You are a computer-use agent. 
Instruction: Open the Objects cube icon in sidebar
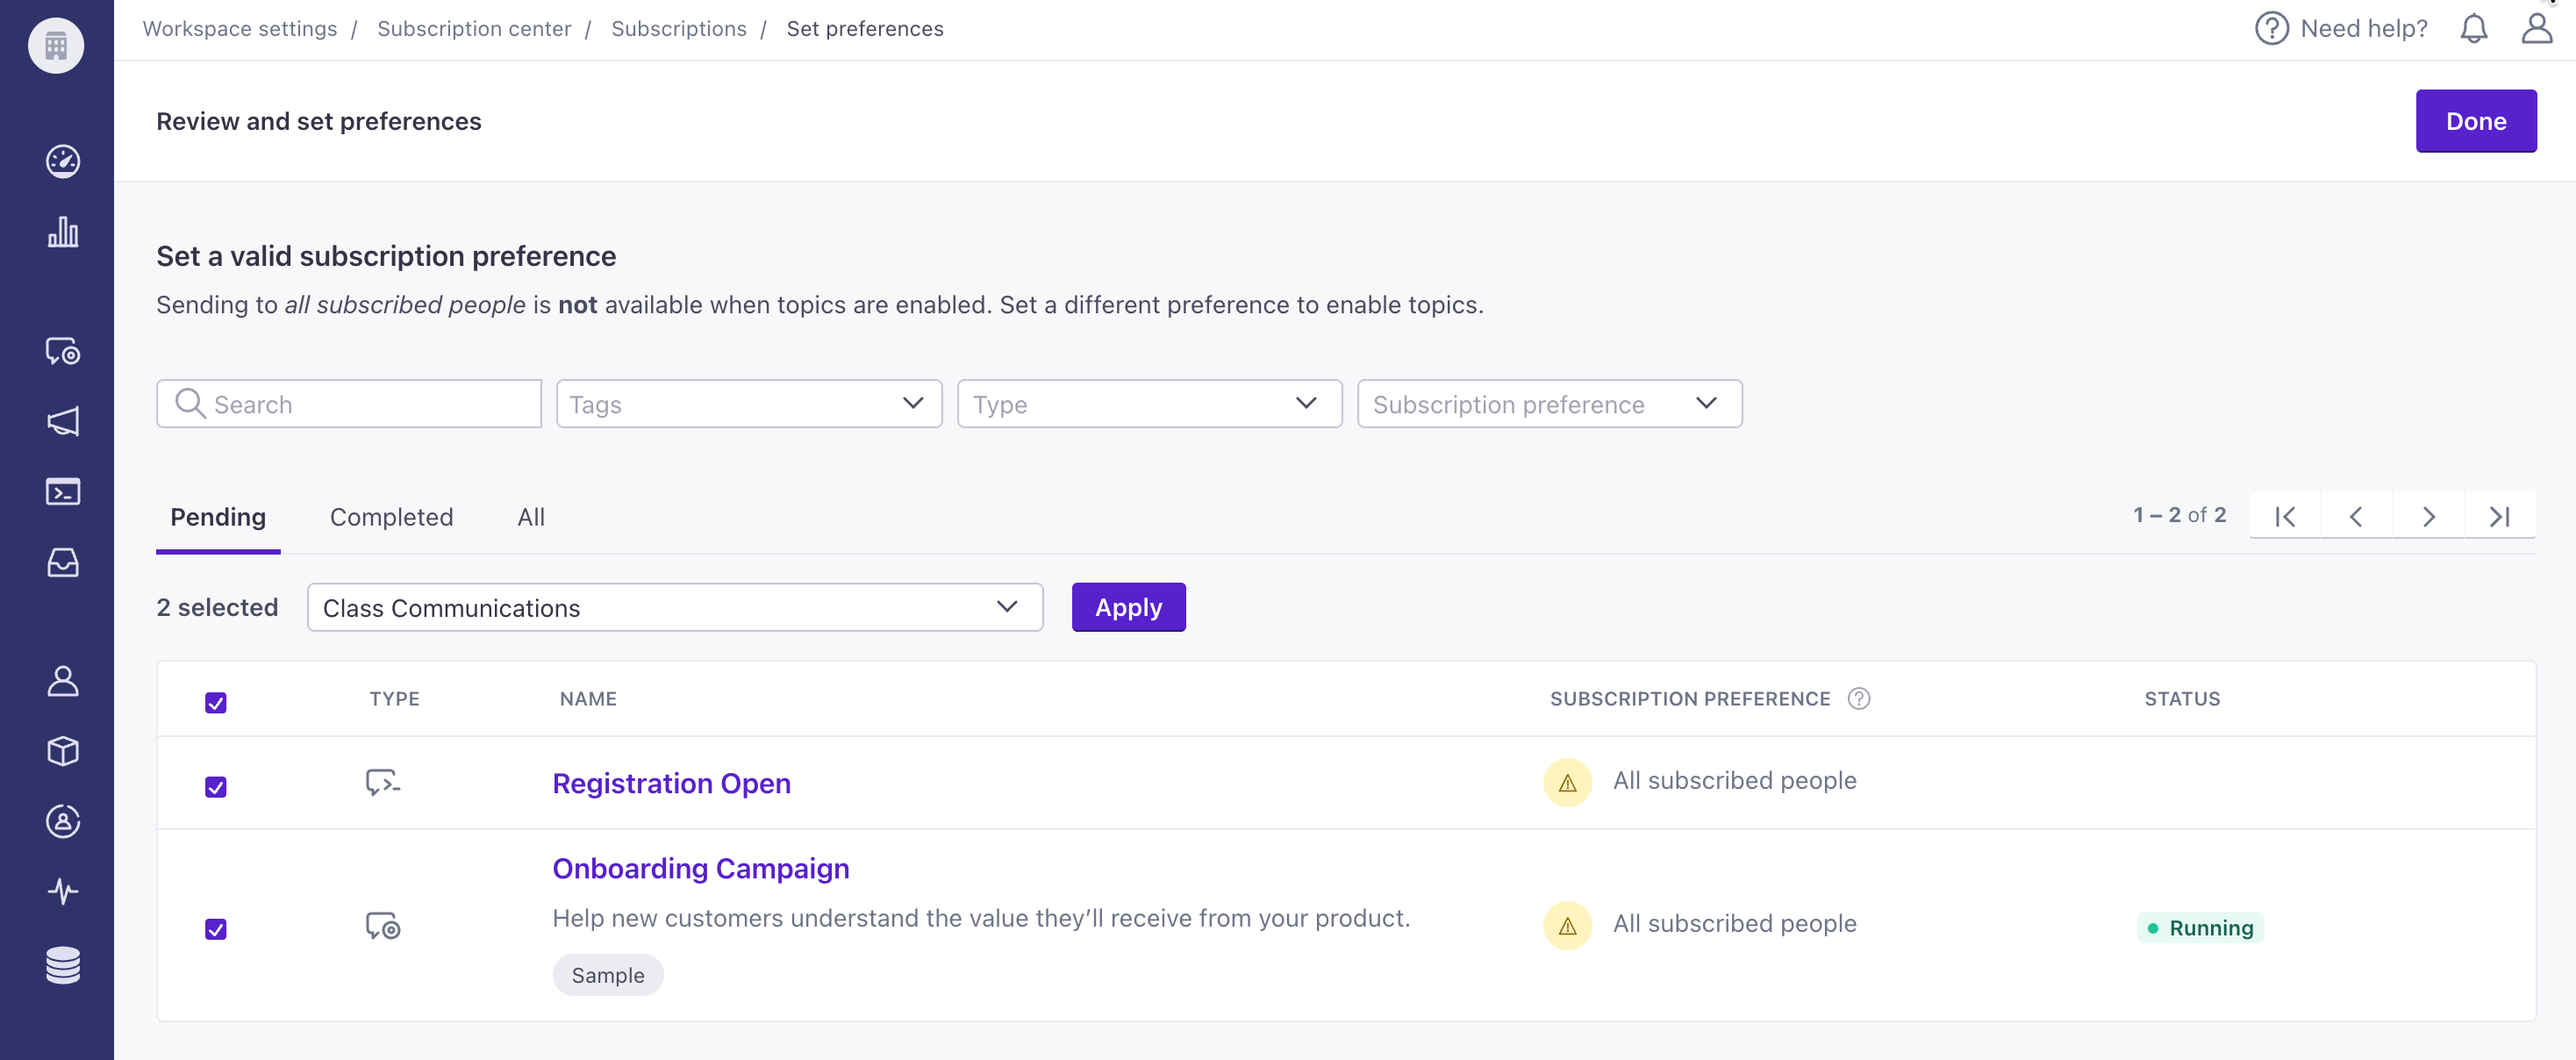pyautogui.click(x=63, y=751)
